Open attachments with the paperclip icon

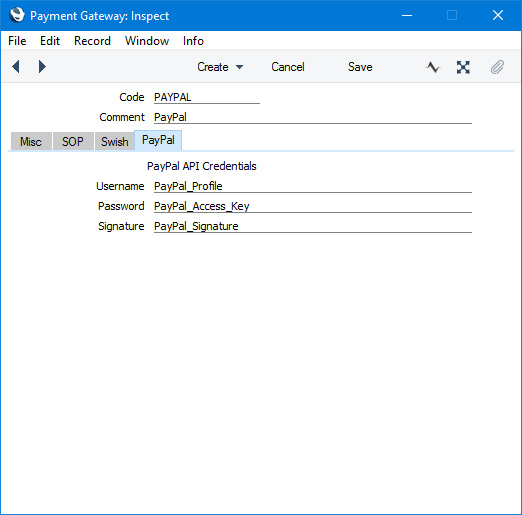(x=497, y=67)
